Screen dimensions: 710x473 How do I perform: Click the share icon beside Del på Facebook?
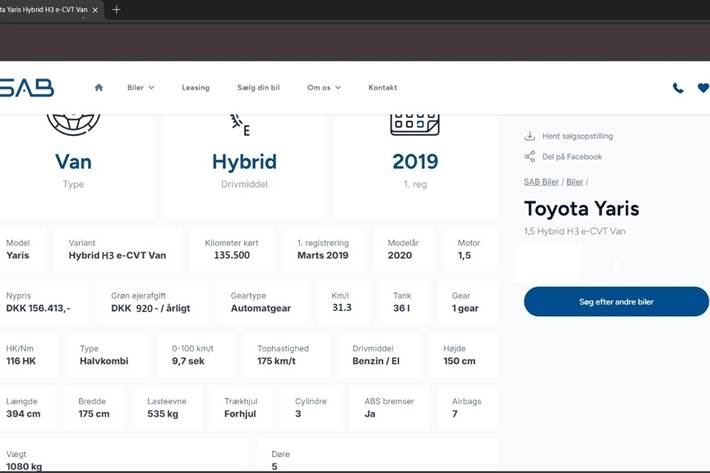click(x=530, y=157)
